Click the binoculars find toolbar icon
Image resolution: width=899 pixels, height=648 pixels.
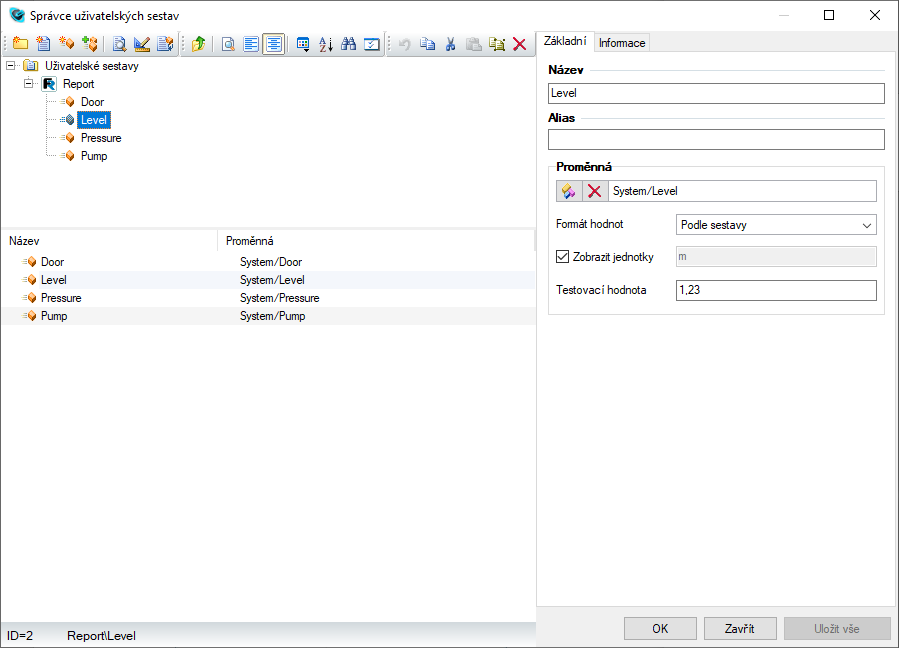(x=349, y=44)
